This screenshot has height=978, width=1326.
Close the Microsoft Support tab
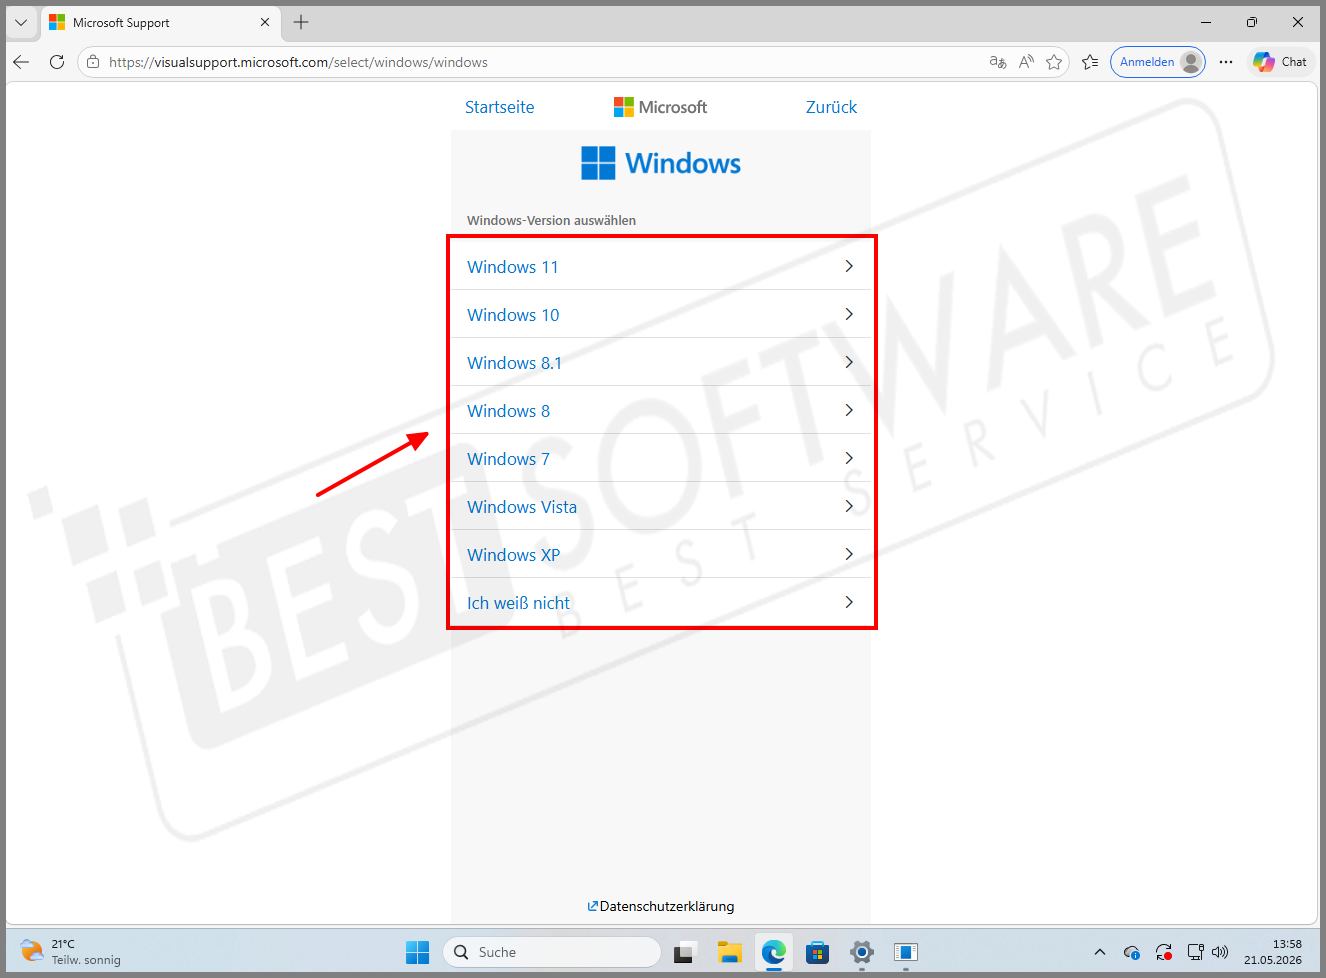pyautogui.click(x=265, y=22)
